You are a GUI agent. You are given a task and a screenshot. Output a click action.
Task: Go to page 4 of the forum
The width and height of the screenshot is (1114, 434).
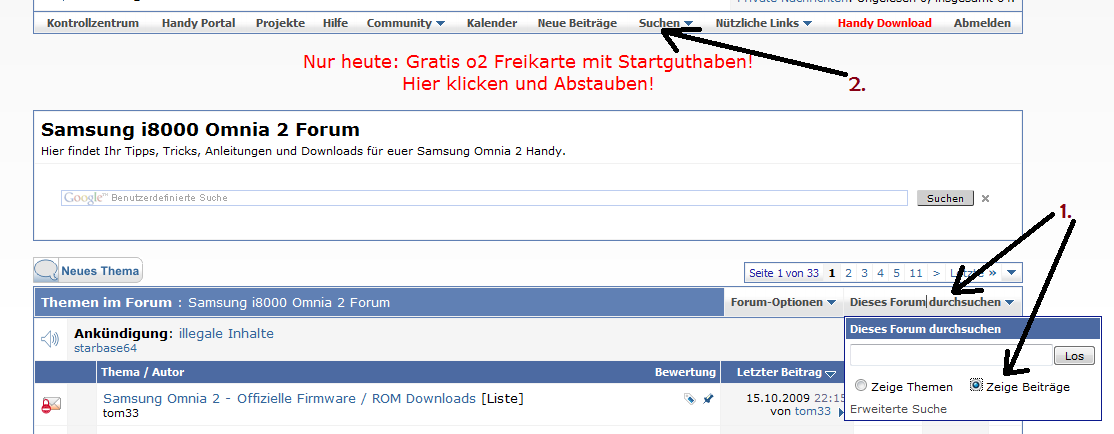(880, 273)
